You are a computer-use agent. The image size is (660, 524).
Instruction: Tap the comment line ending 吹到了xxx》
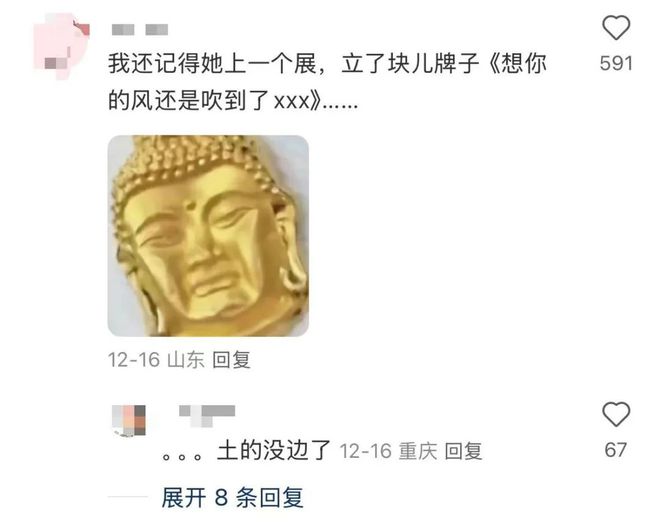[233, 101]
